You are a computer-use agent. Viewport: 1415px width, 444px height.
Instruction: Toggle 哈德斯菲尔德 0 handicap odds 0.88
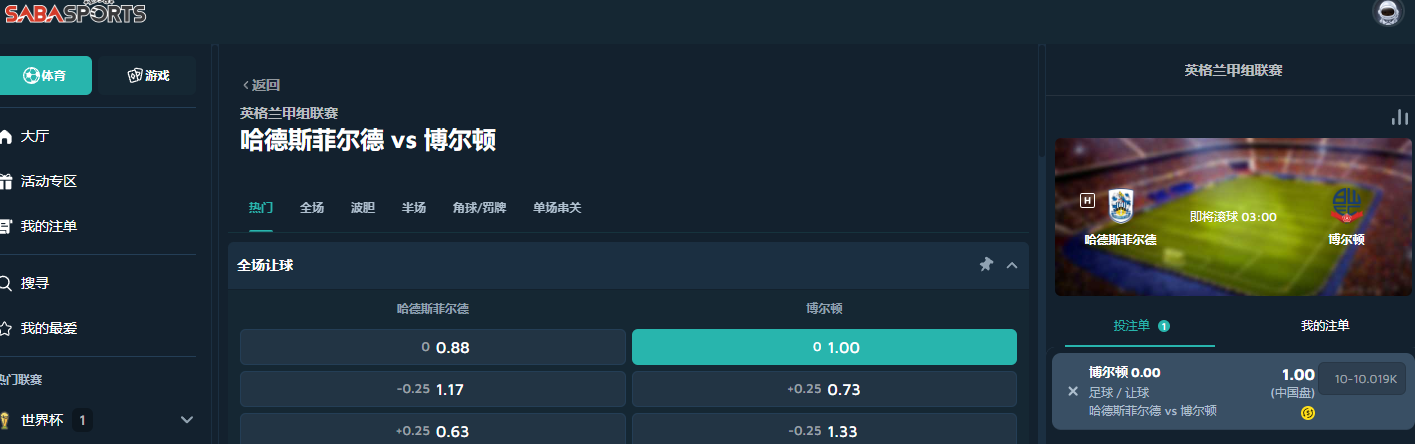pos(432,347)
